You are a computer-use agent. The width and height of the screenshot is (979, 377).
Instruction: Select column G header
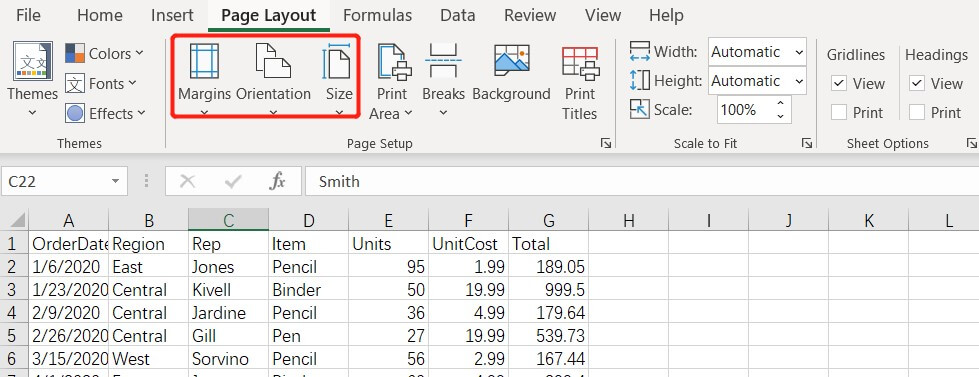pos(549,220)
